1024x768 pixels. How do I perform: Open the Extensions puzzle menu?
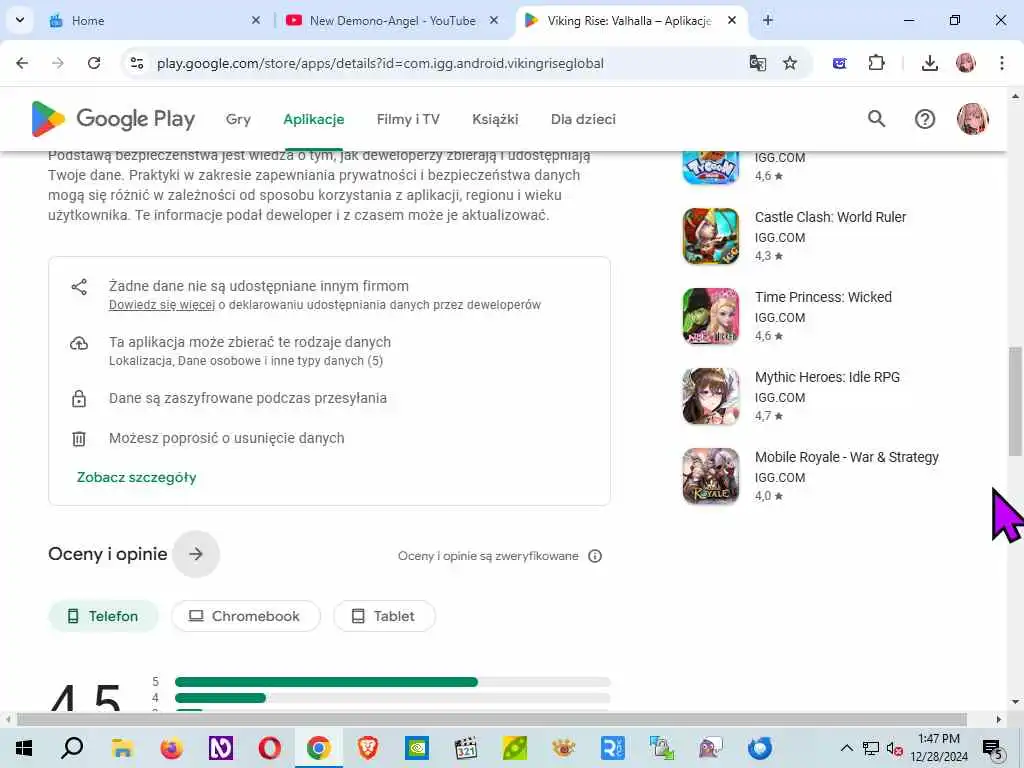tap(876, 63)
